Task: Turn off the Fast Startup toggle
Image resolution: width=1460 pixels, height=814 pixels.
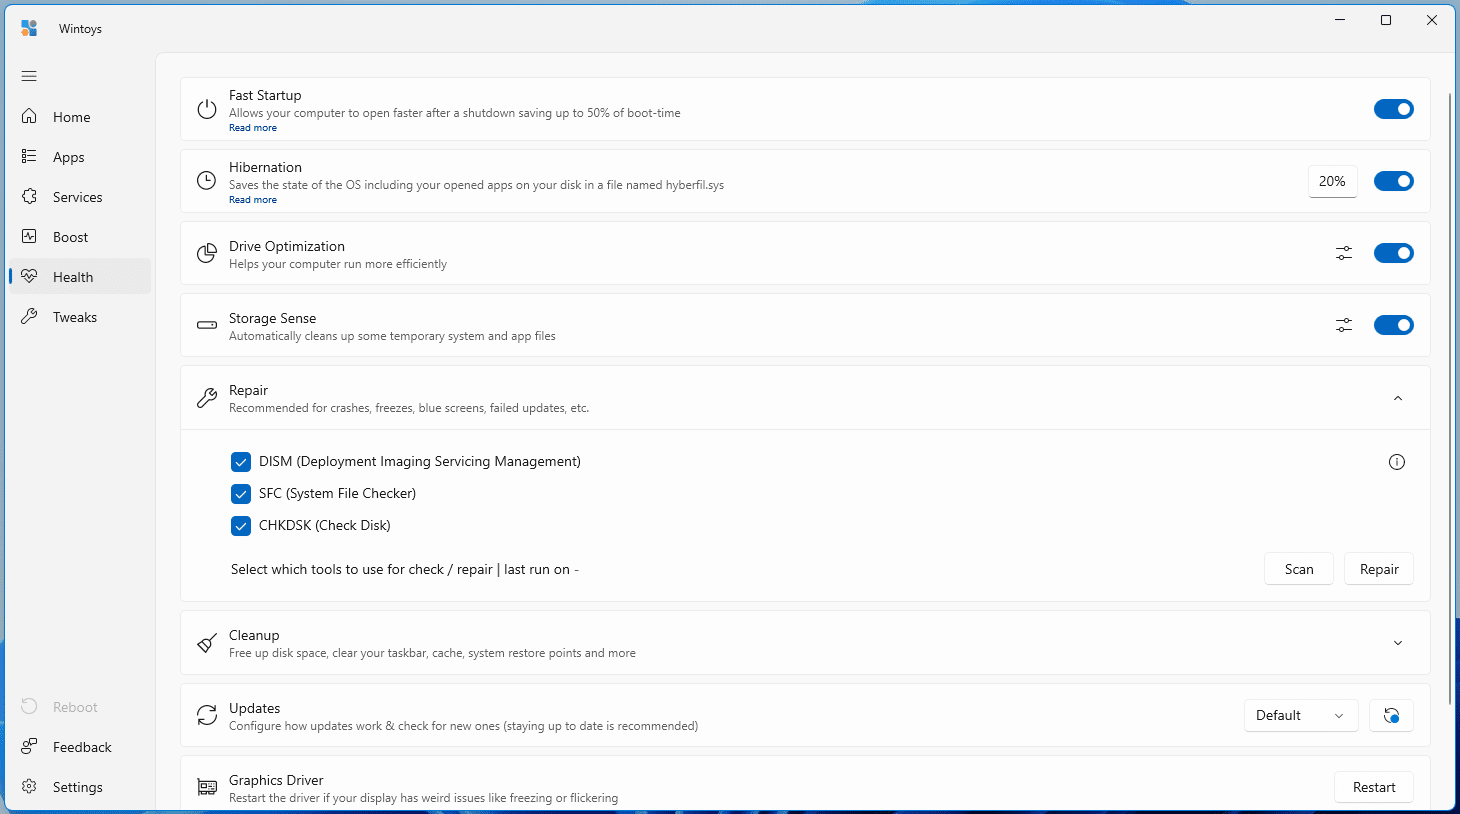Action: [x=1394, y=109]
